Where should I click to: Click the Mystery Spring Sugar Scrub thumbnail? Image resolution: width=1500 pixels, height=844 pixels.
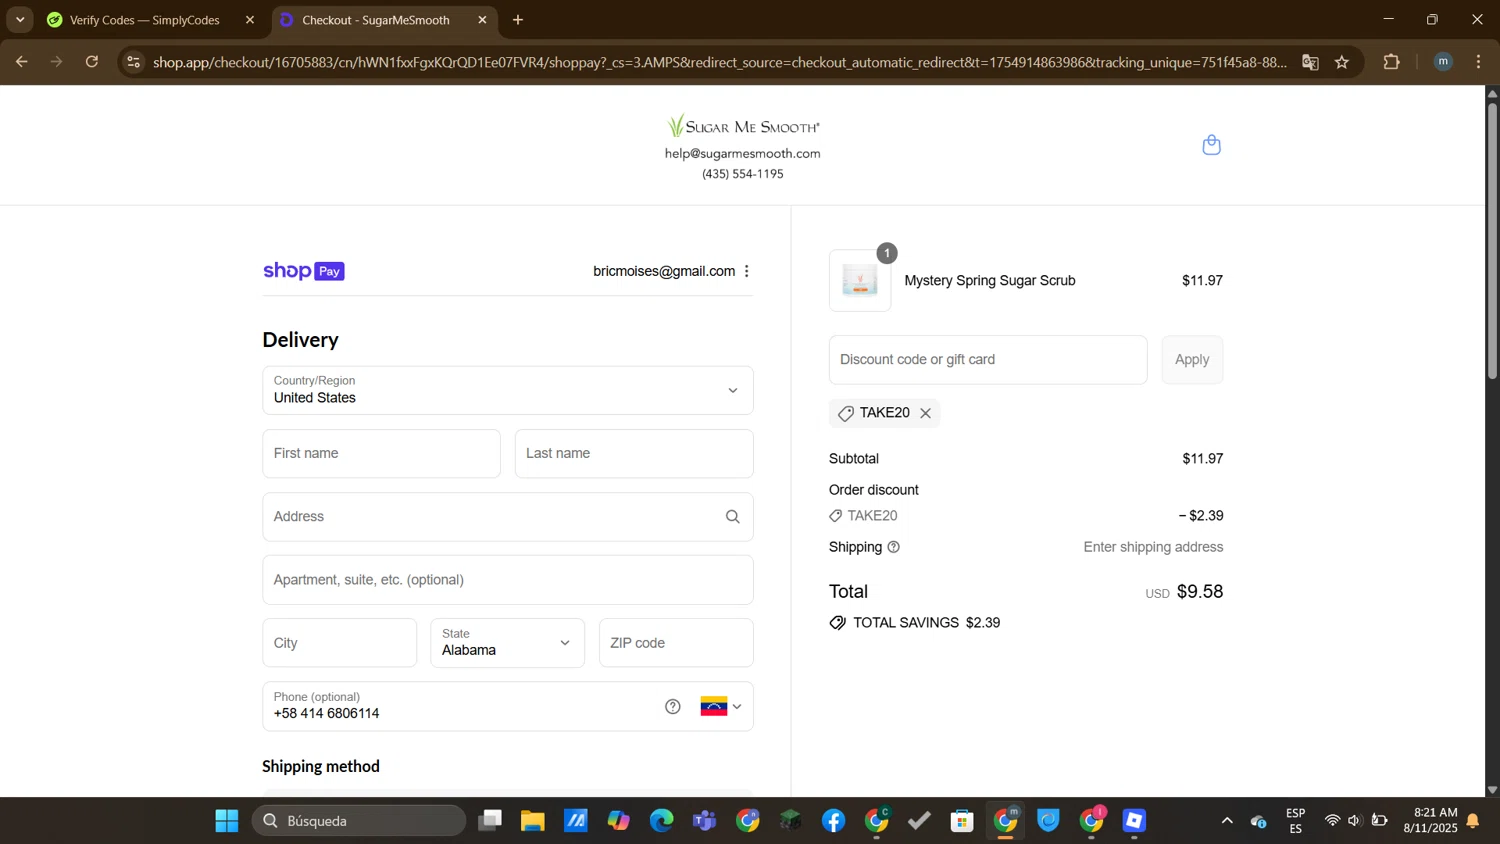[860, 281]
